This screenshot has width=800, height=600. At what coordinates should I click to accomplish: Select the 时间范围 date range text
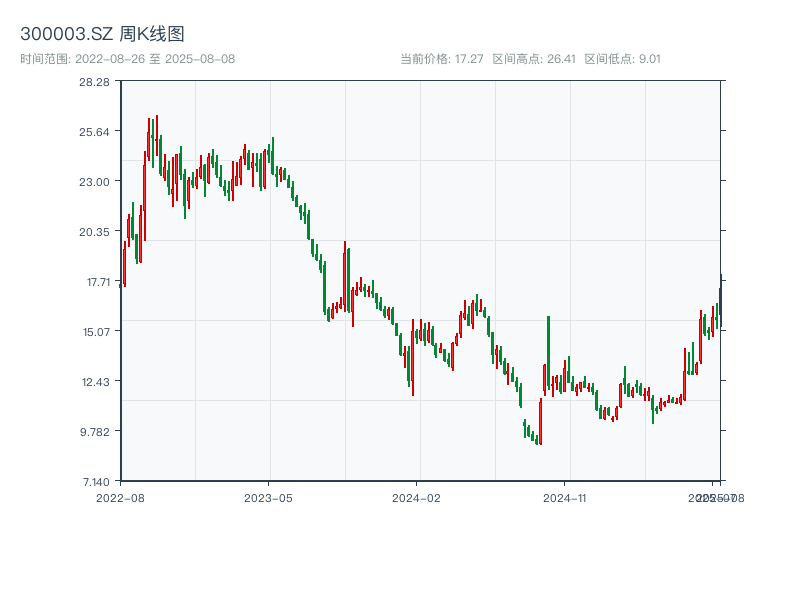pos(128,59)
